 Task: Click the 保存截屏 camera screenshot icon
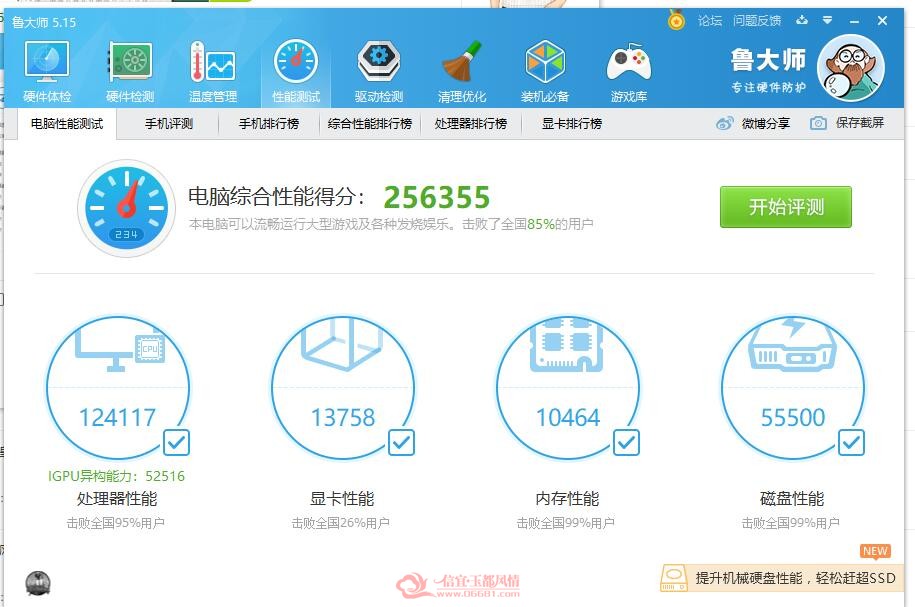(x=818, y=123)
